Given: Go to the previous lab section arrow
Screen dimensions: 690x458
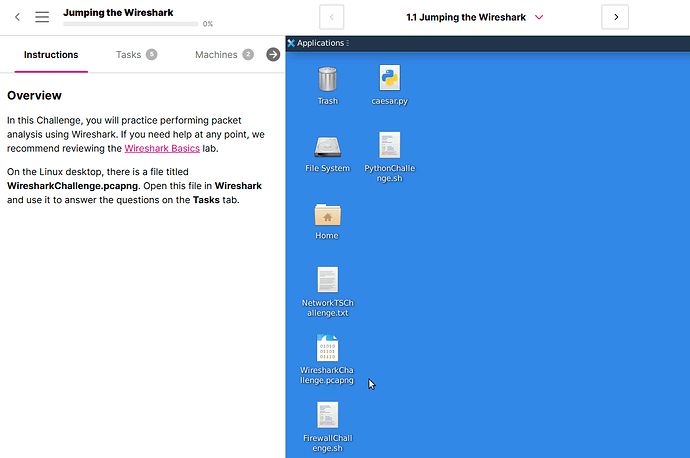Looking at the screenshot, I should (x=332, y=17).
